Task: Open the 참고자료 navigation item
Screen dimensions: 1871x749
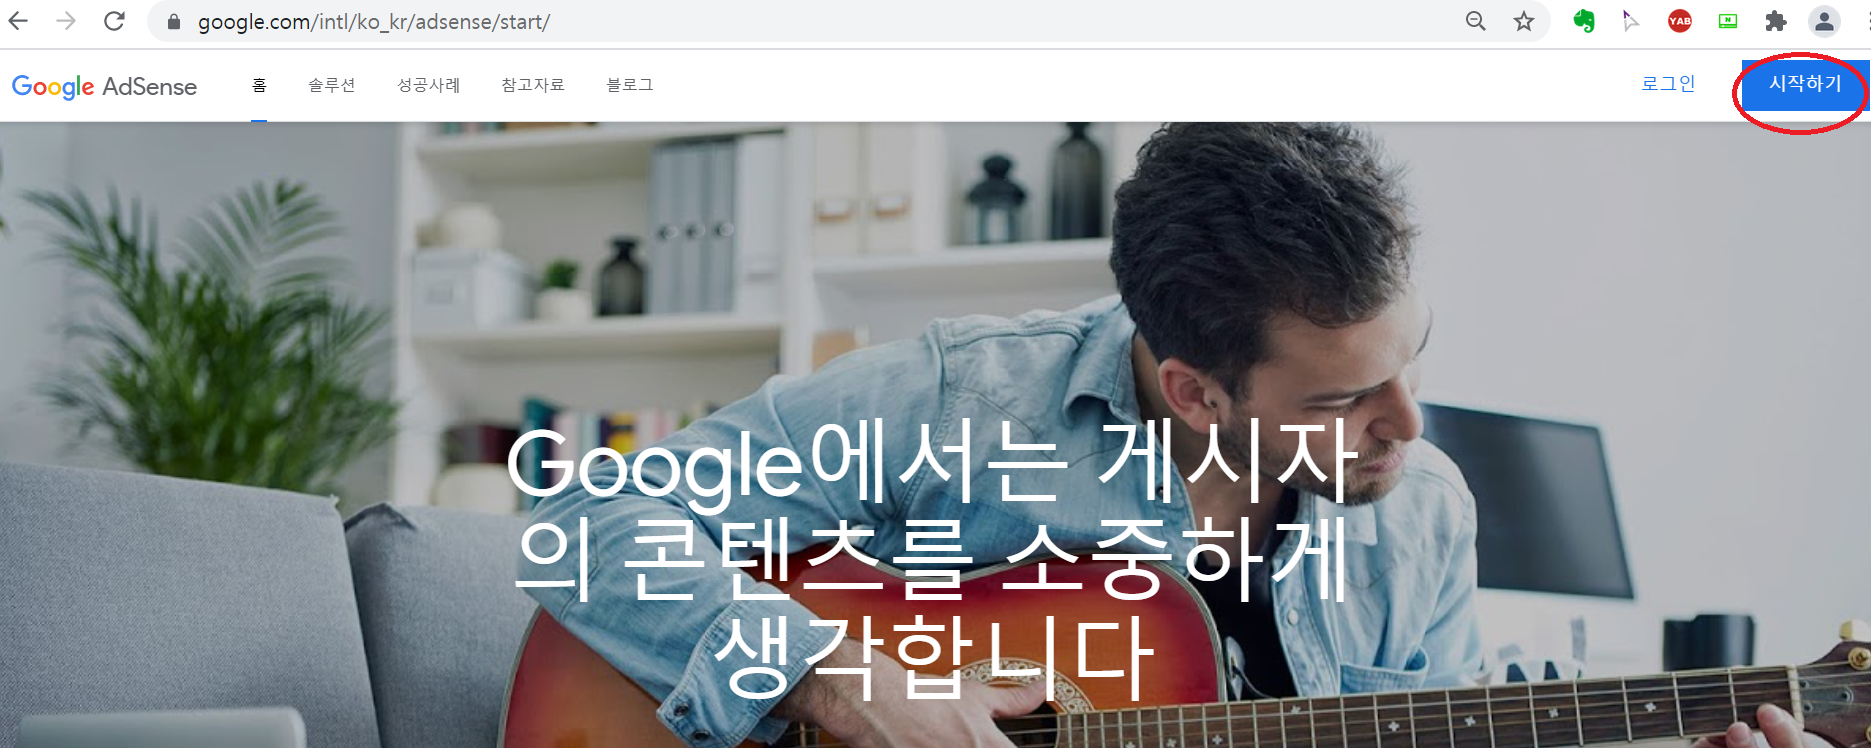Action: [x=533, y=85]
